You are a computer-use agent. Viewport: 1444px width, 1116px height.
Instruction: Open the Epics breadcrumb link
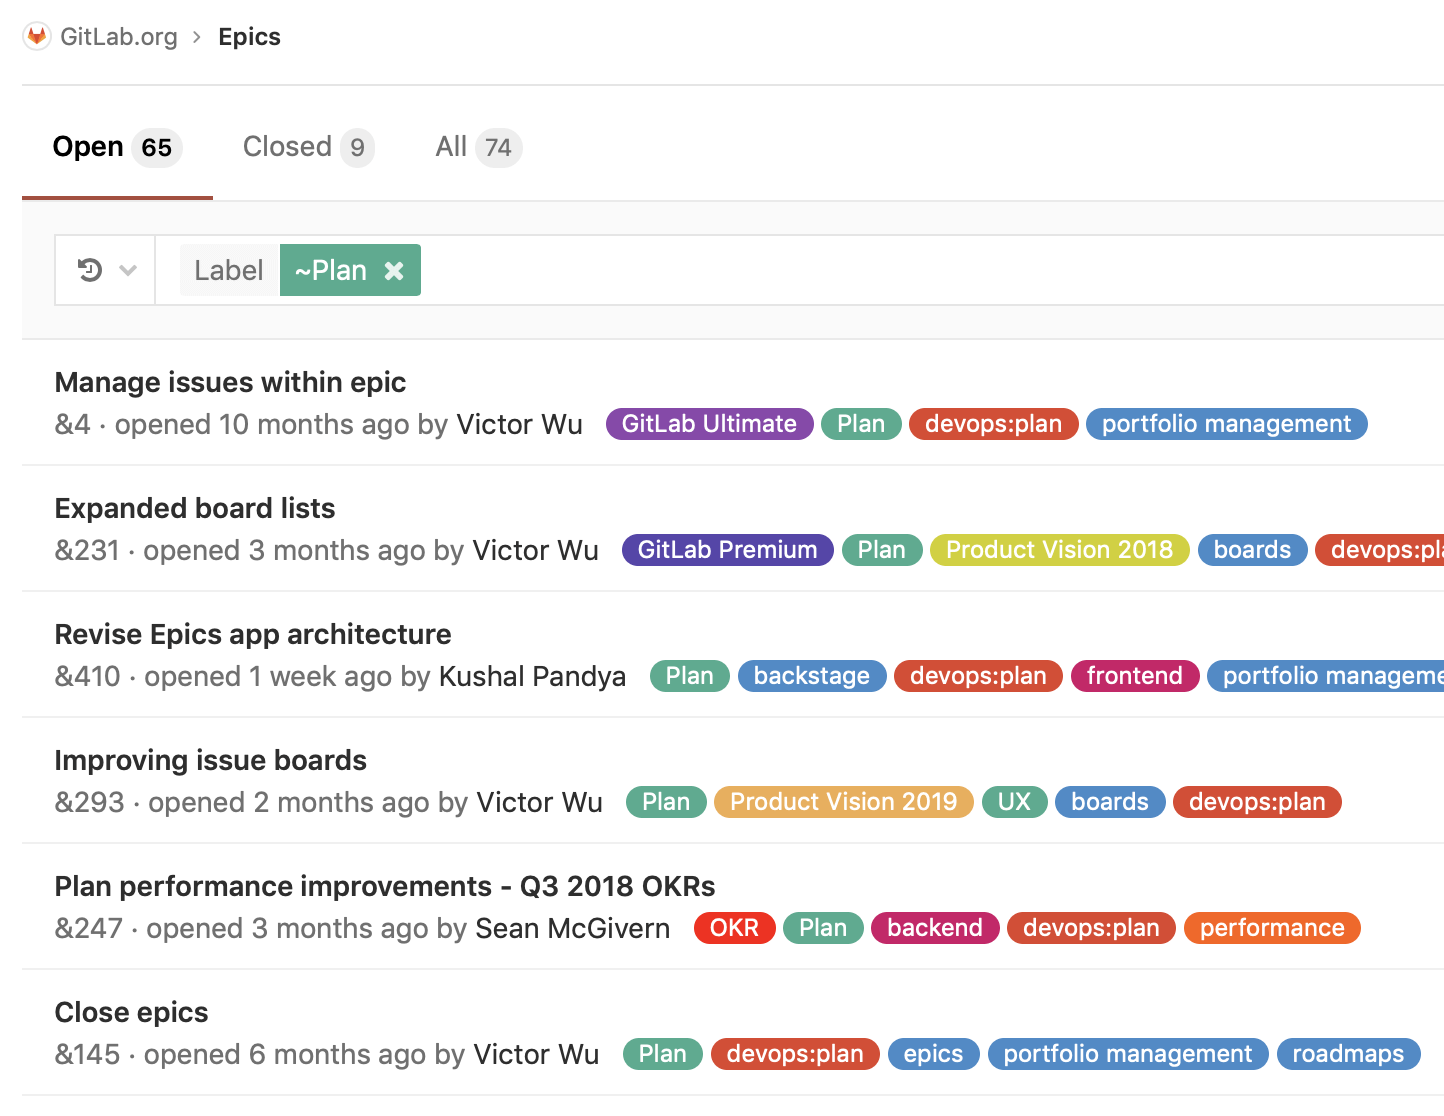tap(249, 37)
